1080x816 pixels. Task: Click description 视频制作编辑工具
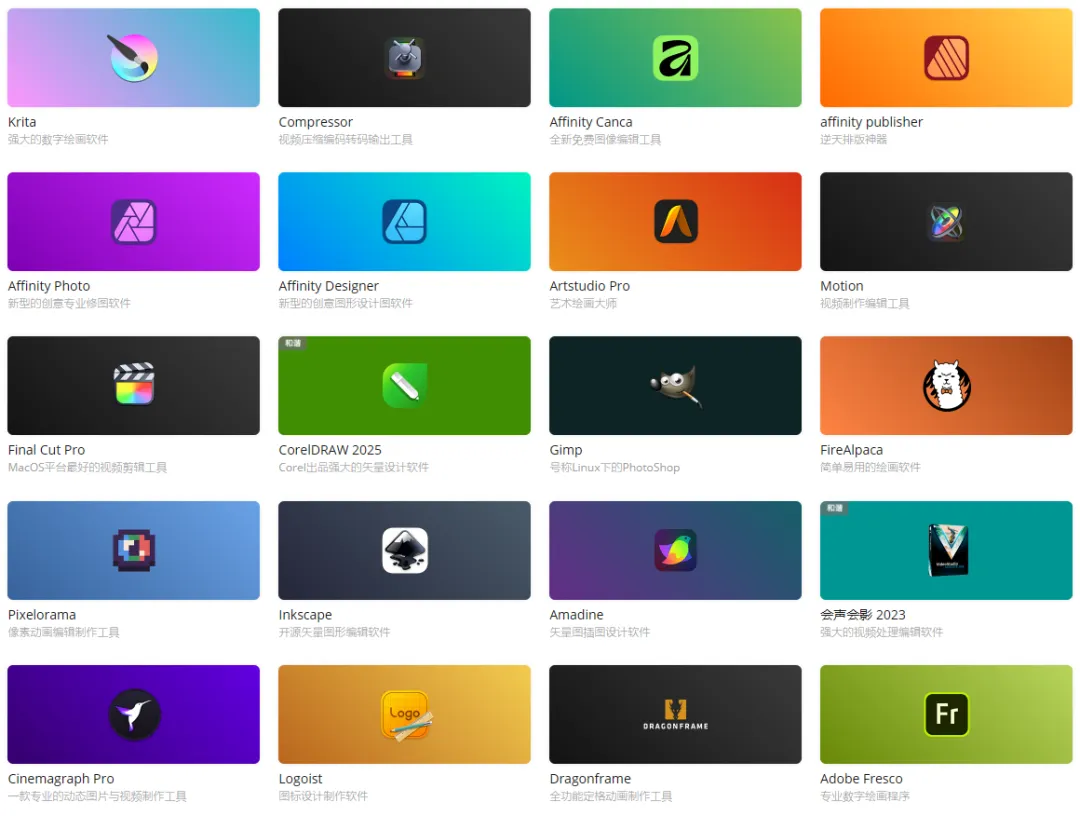point(864,303)
